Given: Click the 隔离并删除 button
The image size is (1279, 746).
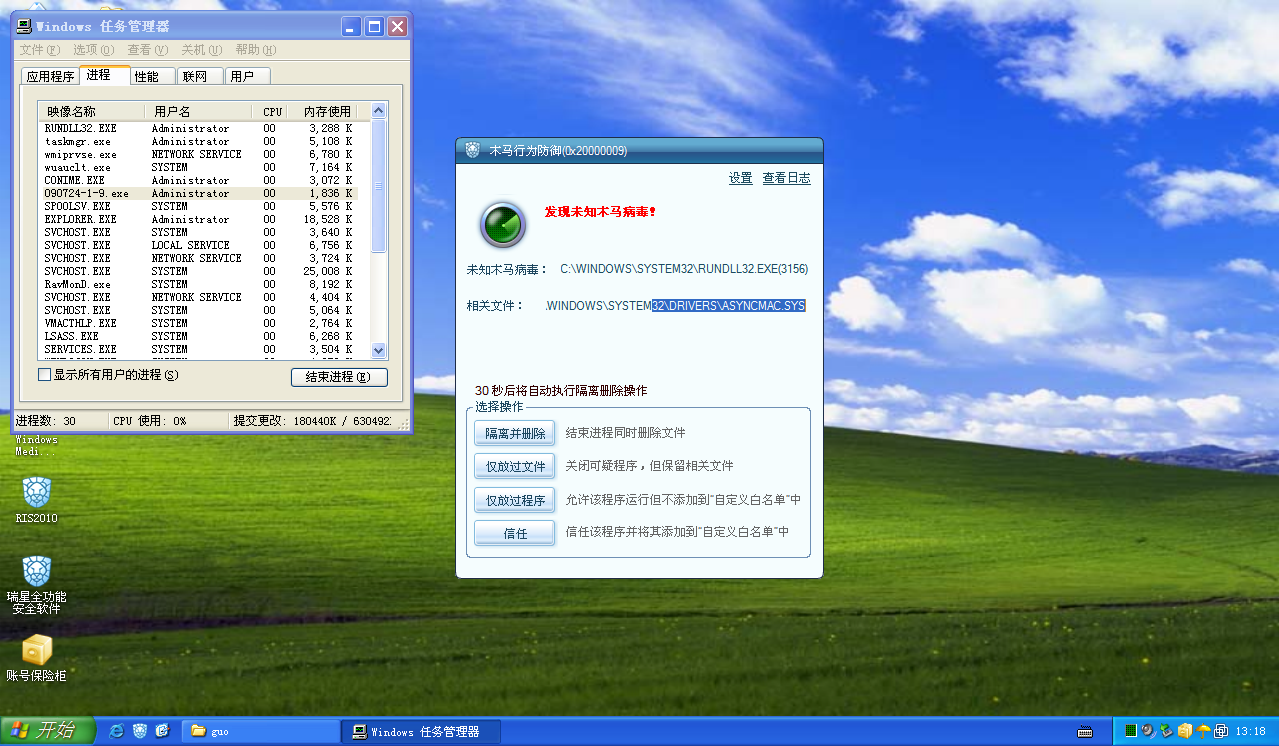Looking at the screenshot, I should click(x=515, y=433).
